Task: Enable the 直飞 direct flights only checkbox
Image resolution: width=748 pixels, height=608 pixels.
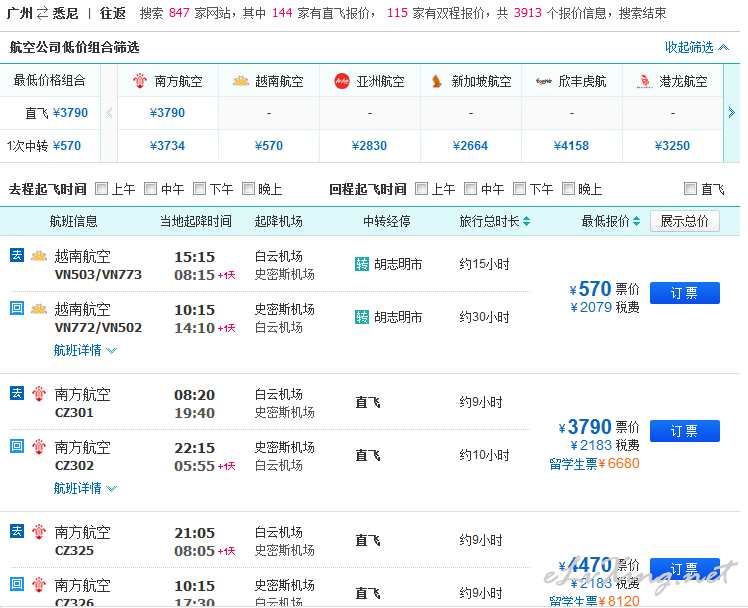Action: click(690, 189)
